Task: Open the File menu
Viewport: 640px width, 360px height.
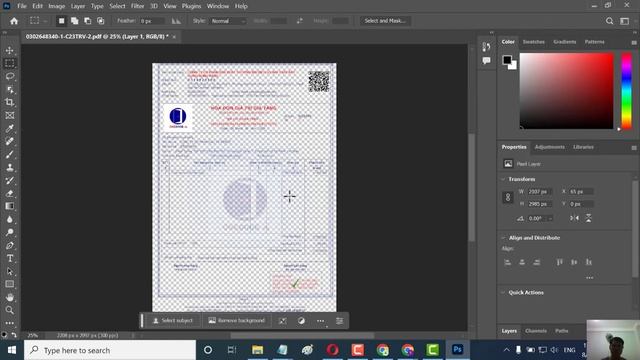Action: point(22,6)
